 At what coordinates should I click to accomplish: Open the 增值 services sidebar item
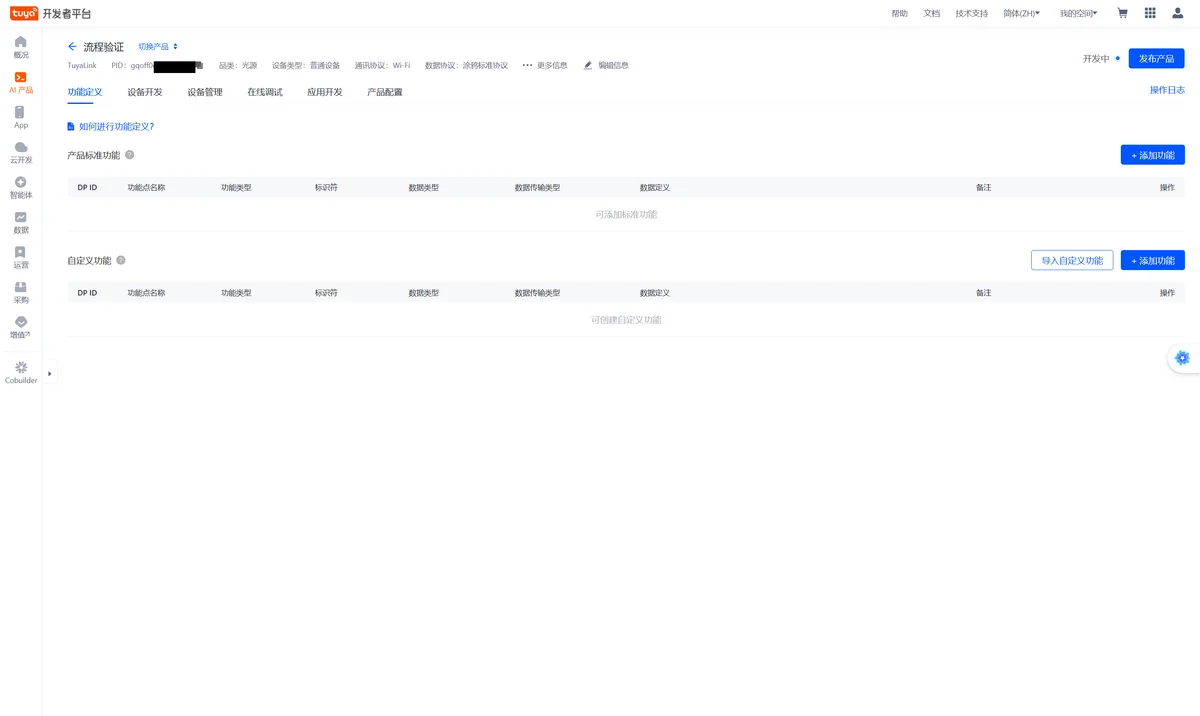pyautogui.click(x=21, y=327)
